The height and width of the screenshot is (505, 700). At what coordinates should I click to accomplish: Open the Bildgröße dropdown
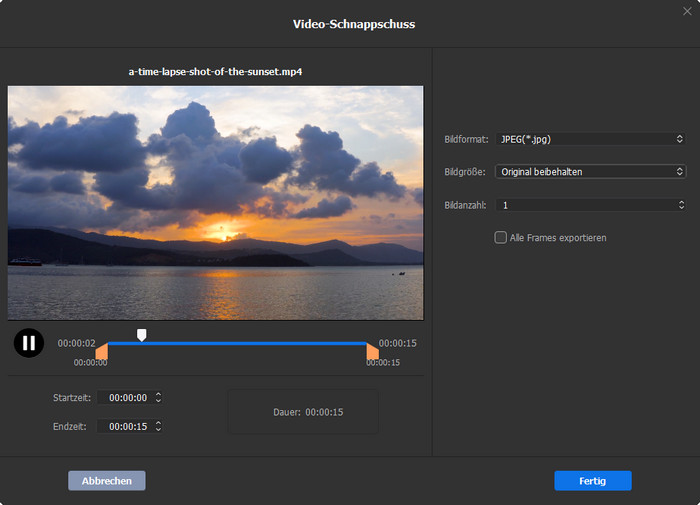click(590, 171)
